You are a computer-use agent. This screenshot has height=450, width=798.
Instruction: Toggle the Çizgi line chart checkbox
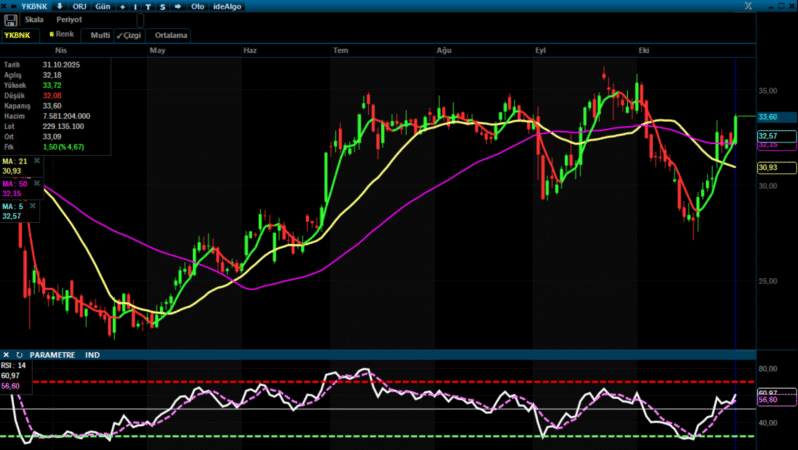click(x=130, y=35)
